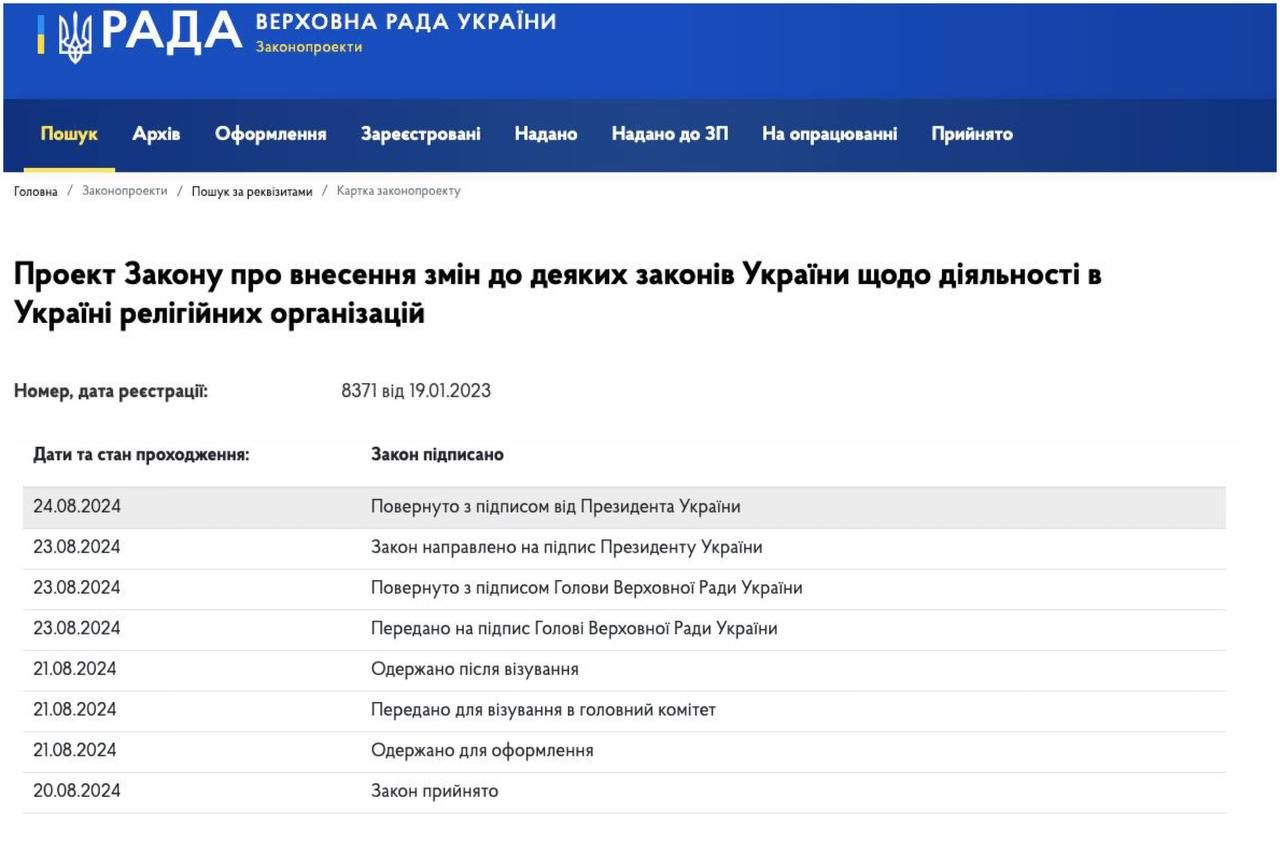The width and height of the screenshot is (1280, 853).
Task: Select the Оформлення navigation tab
Action: click(x=270, y=134)
